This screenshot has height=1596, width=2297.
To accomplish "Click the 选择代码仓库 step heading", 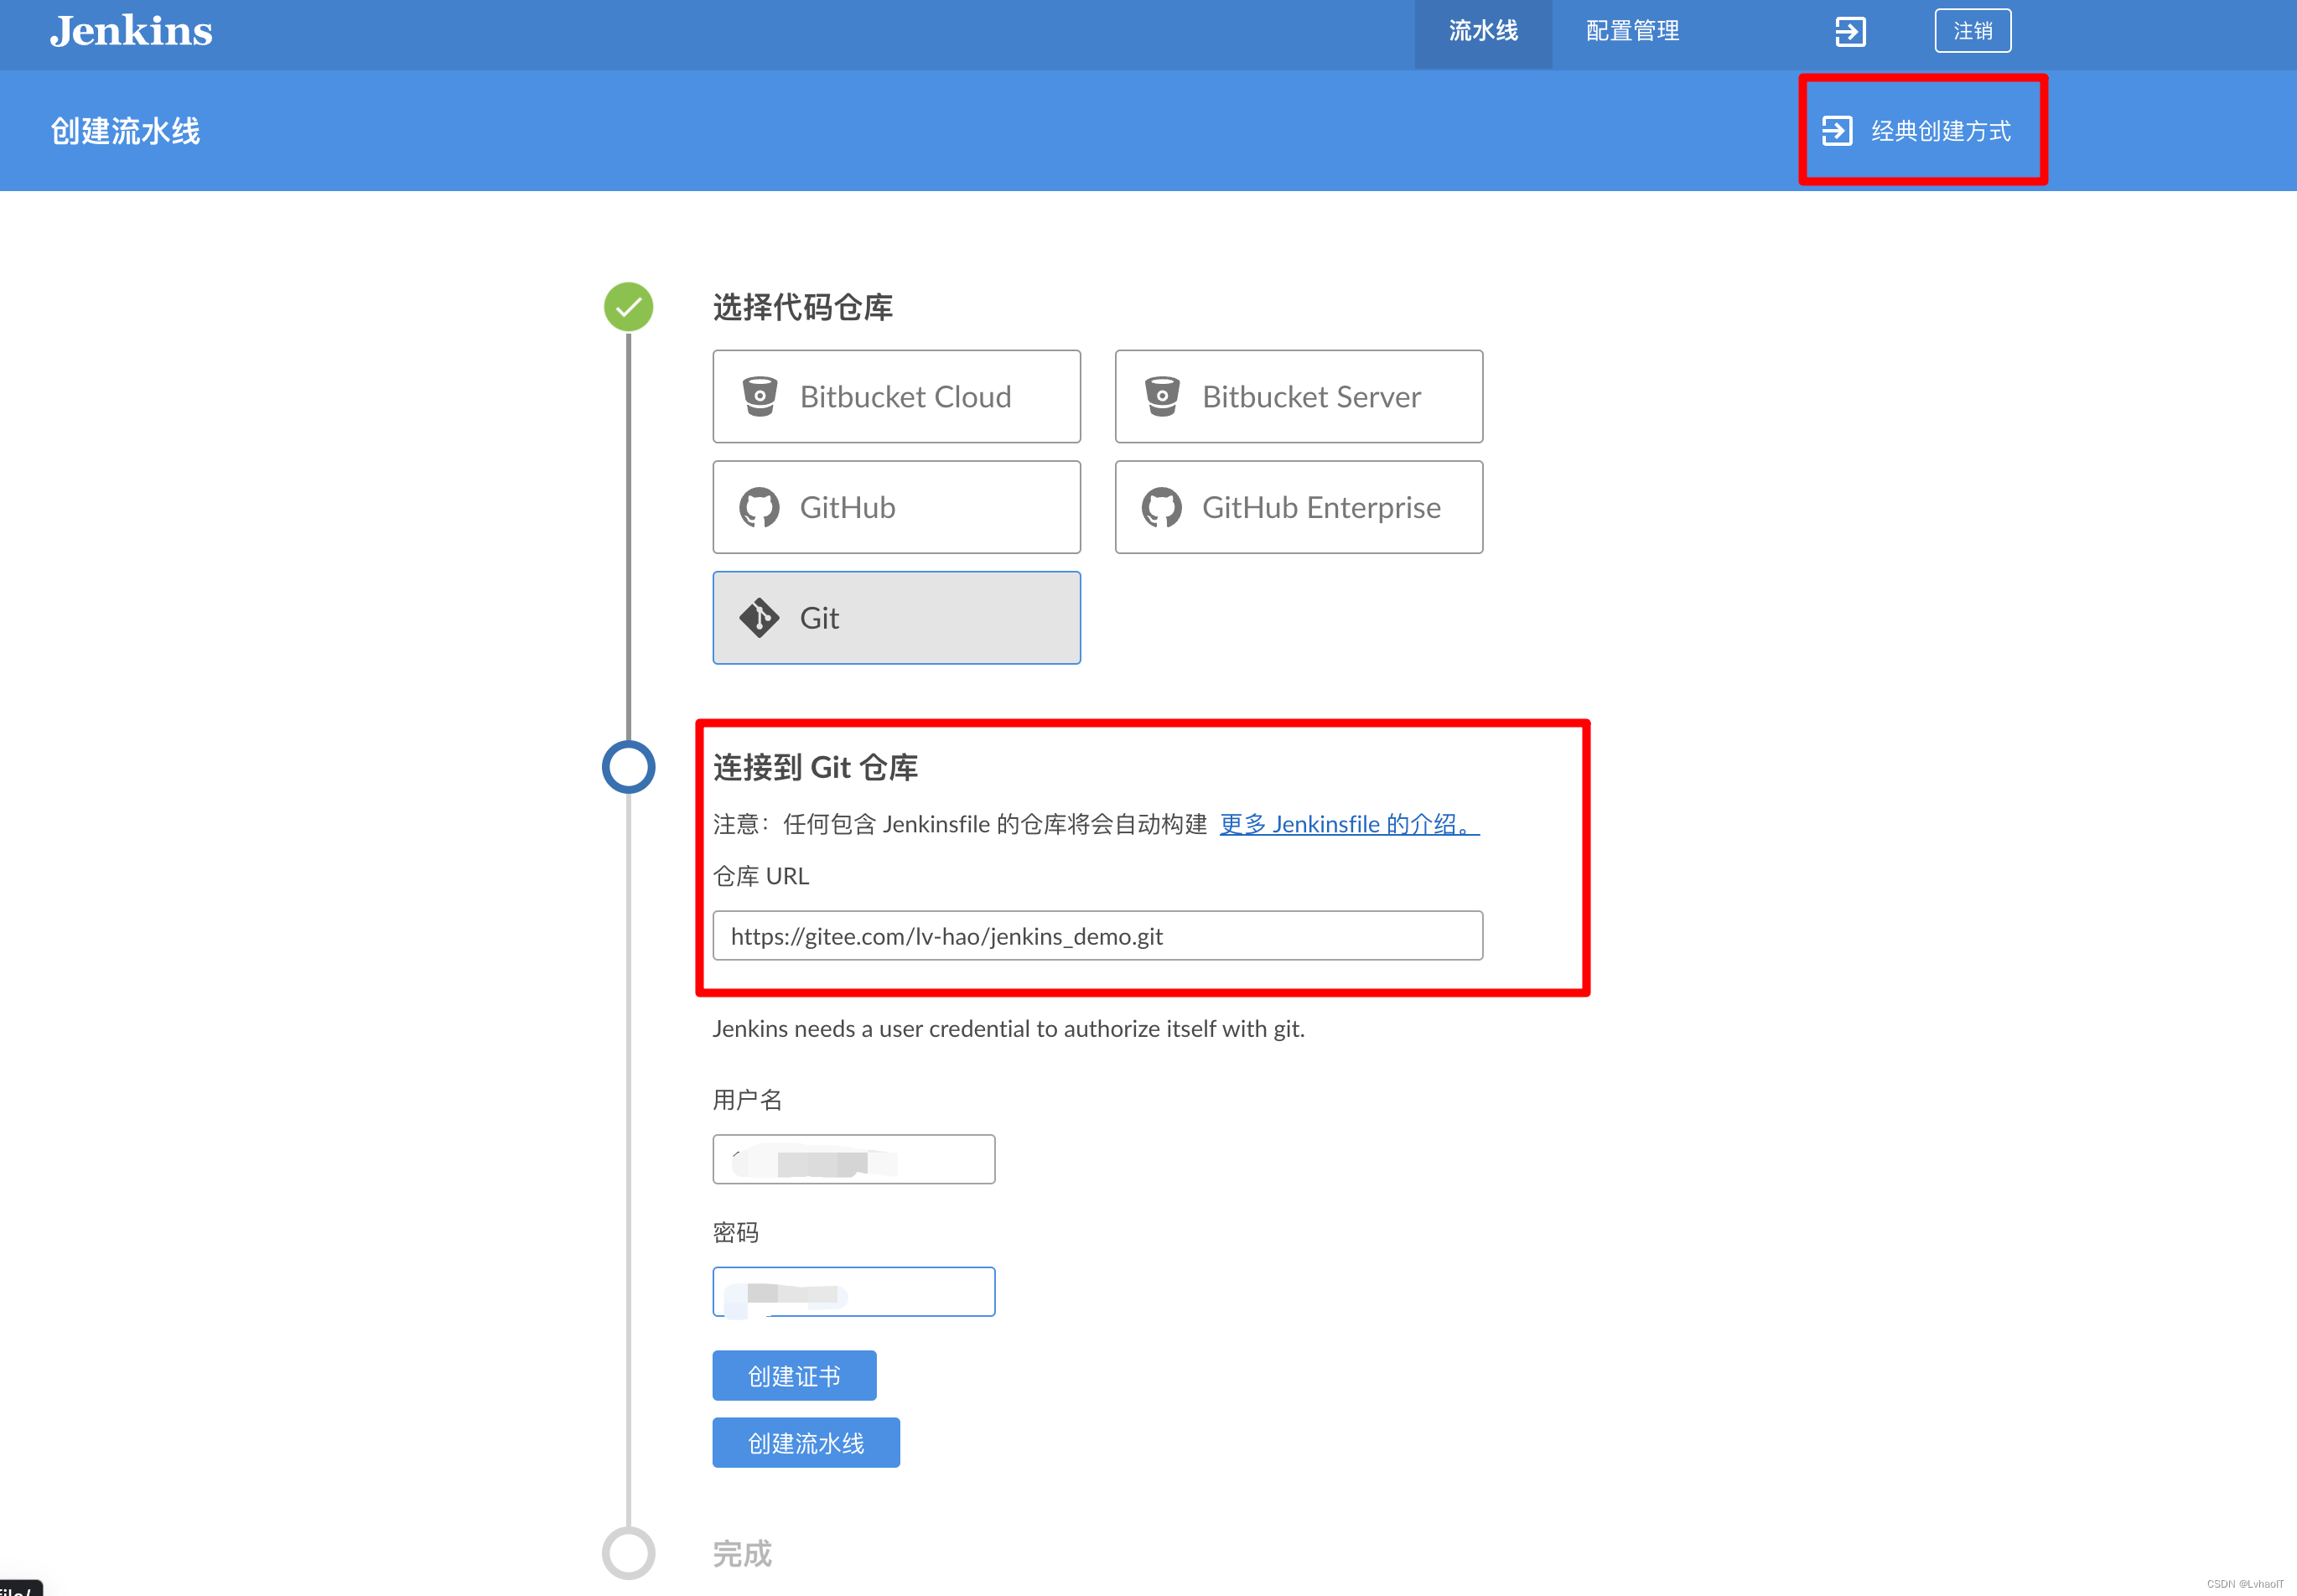I will pyautogui.click(x=802, y=307).
